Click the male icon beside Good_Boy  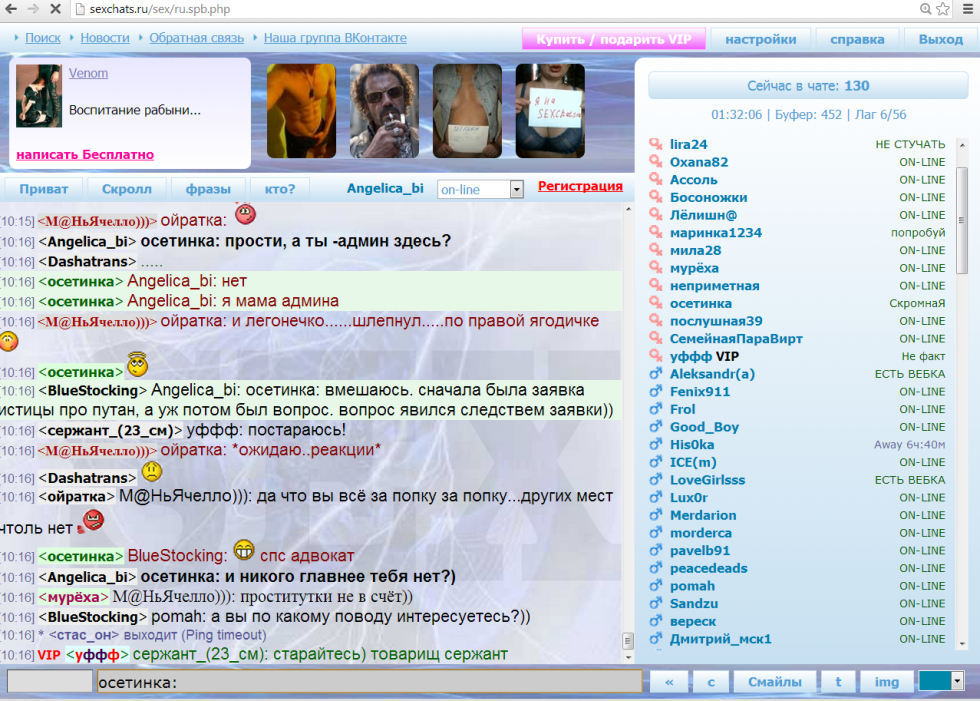click(x=656, y=427)
